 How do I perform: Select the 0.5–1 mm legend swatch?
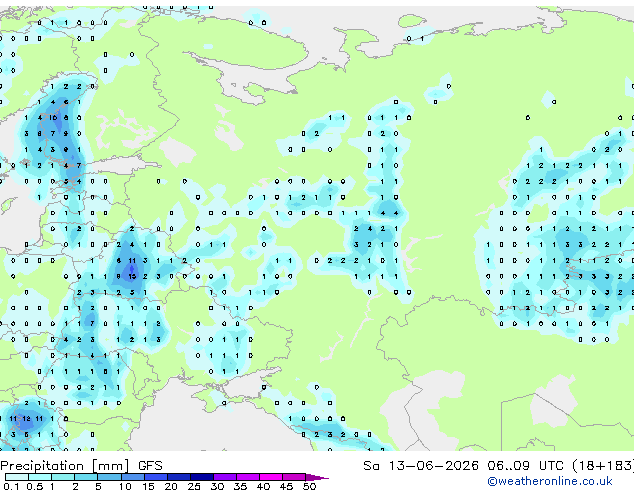[x=40, y=477]
